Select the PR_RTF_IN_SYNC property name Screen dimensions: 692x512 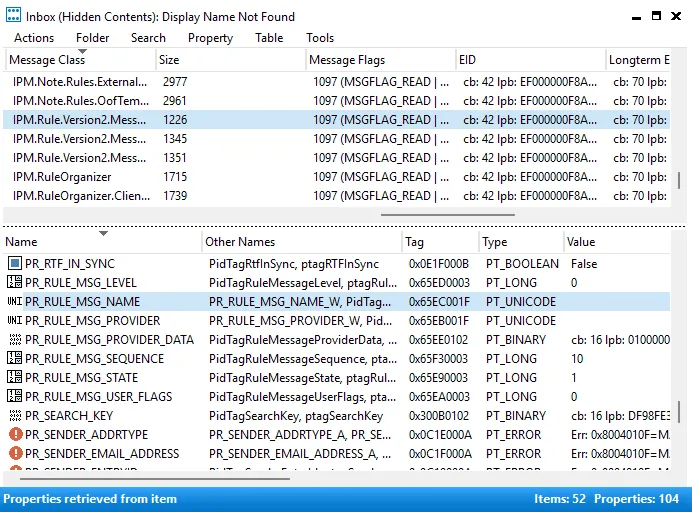pos(70,264)
